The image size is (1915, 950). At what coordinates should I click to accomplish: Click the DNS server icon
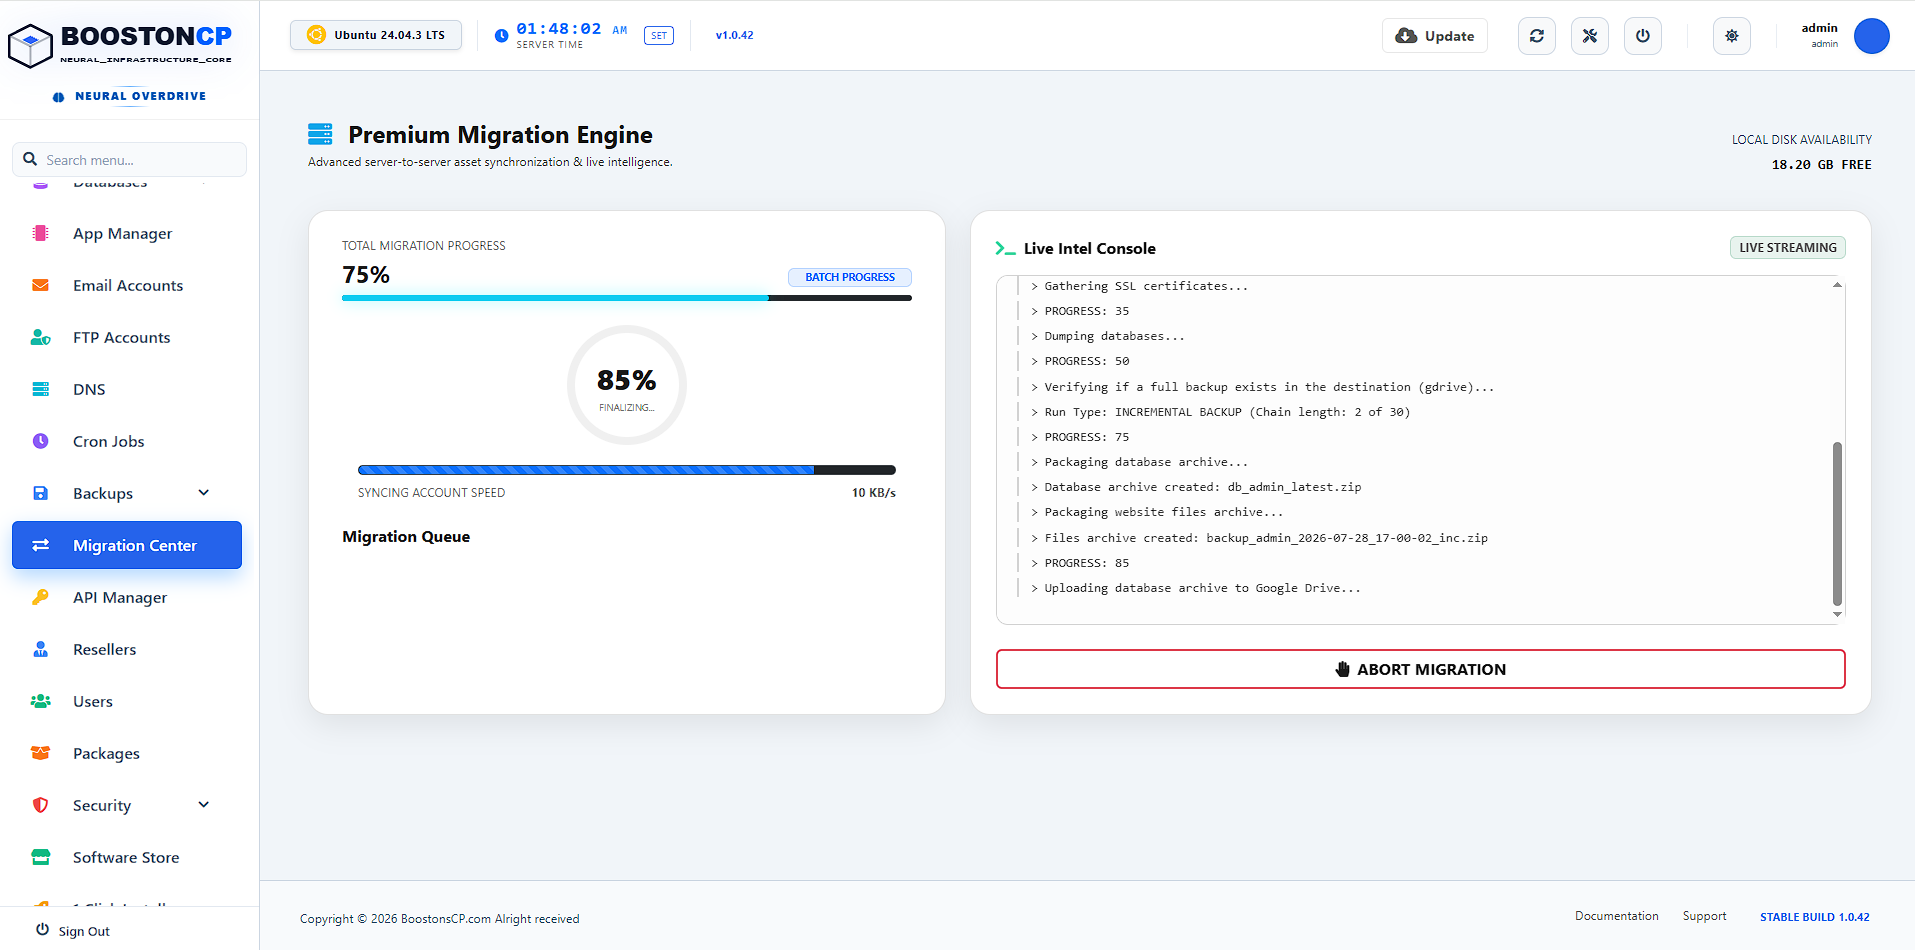(x=40, y=389)
